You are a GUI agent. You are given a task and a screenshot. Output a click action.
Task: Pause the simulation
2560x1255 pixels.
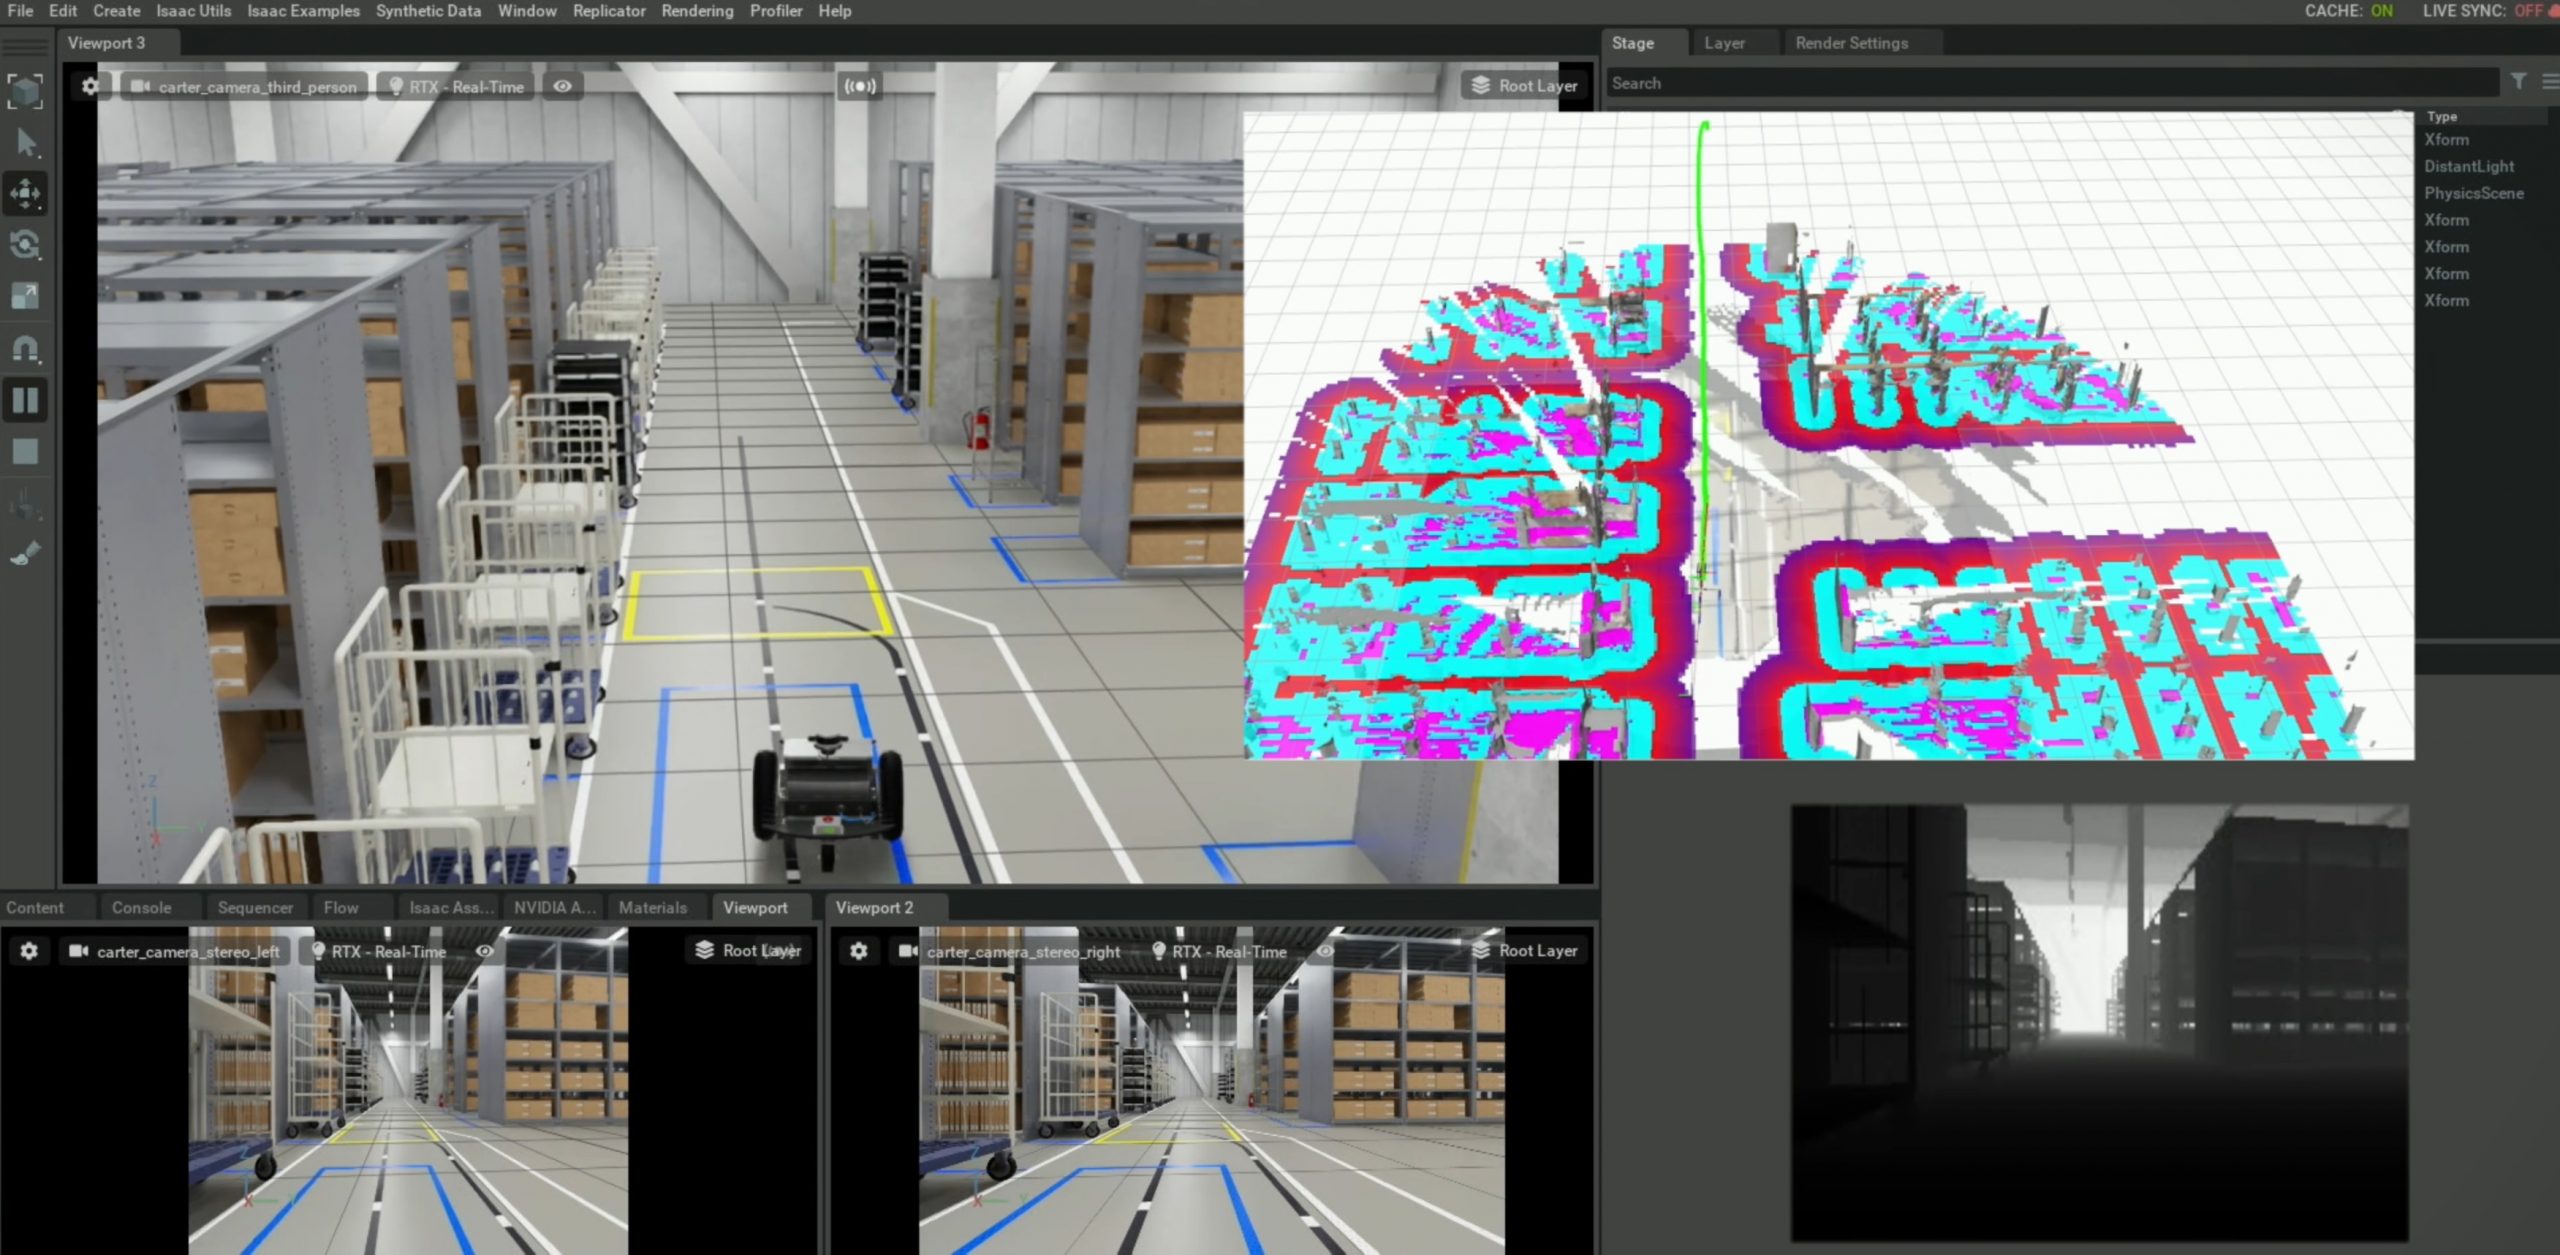click(x=25, y=400)
